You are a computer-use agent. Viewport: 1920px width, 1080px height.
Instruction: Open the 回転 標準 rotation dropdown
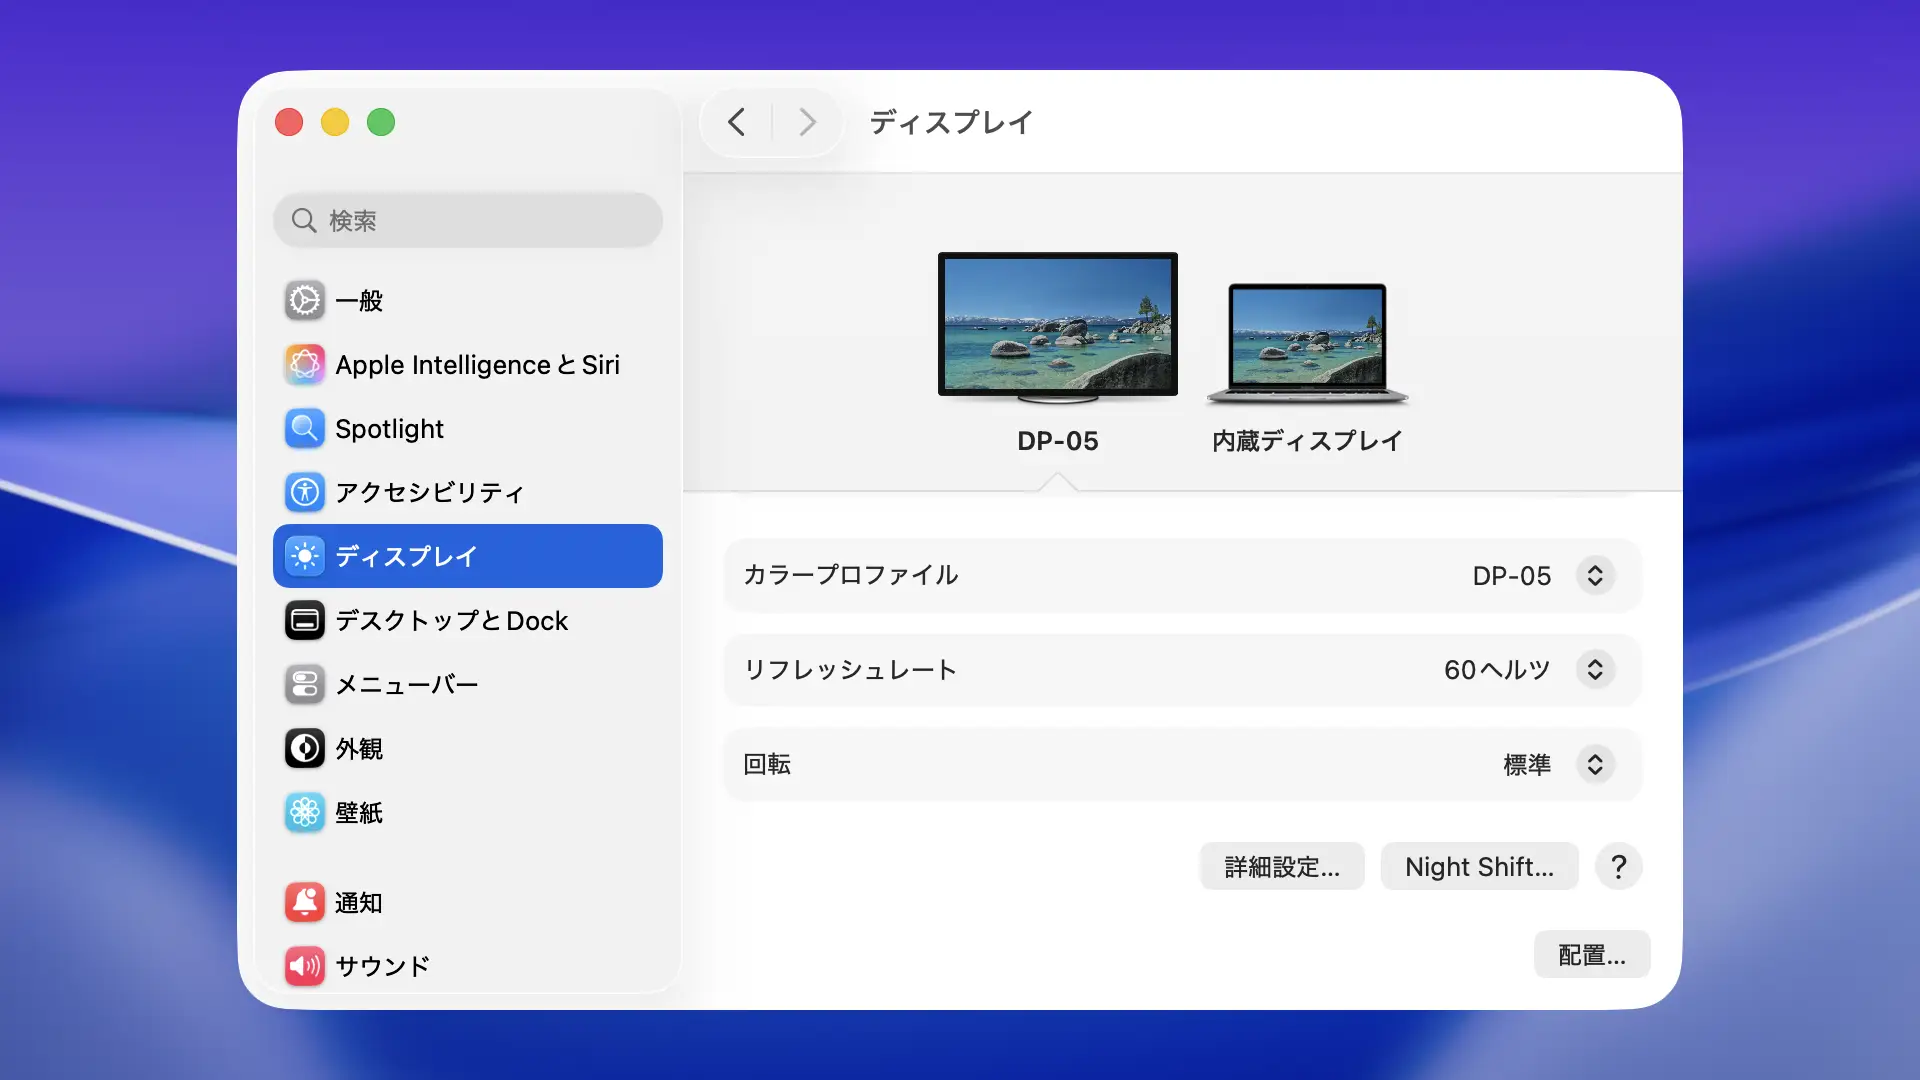pos(1595,765)
